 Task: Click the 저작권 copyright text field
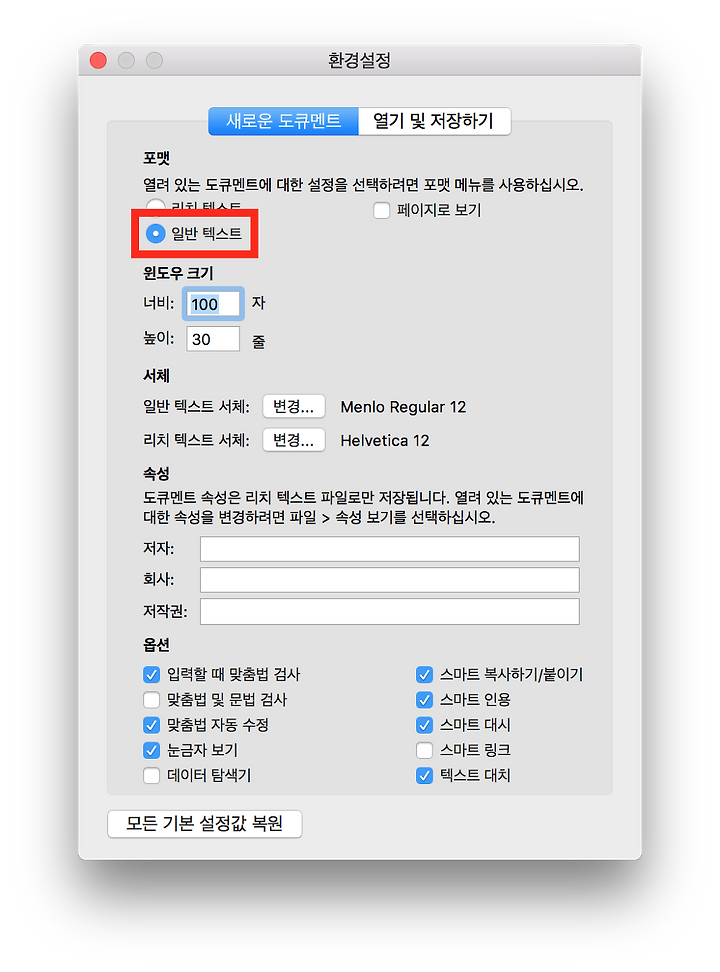(x=389, y=611)
